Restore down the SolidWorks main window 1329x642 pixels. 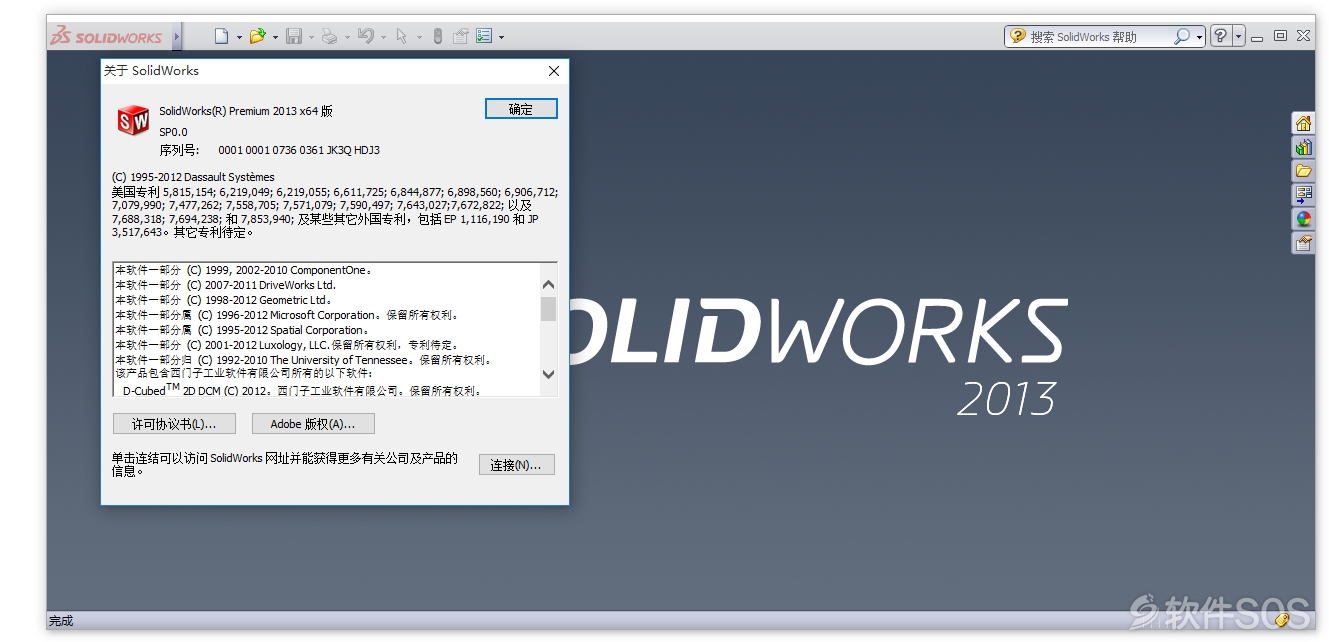1280,36
